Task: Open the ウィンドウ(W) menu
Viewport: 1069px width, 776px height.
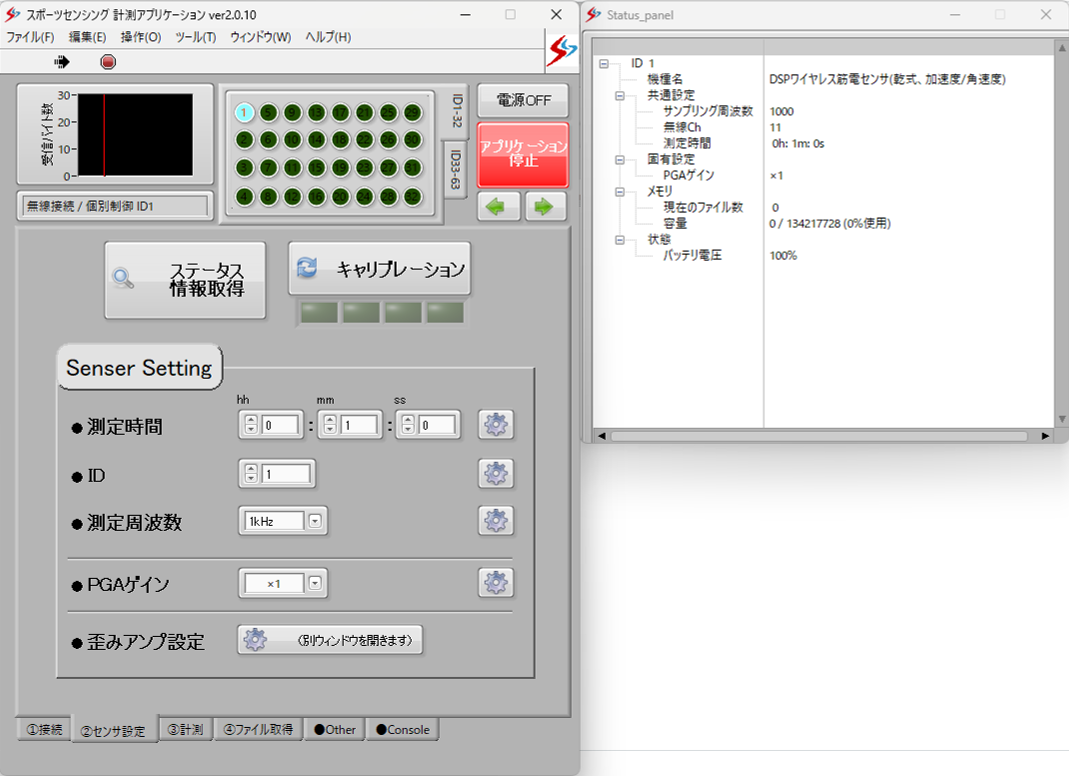Action: click(260, 37)
